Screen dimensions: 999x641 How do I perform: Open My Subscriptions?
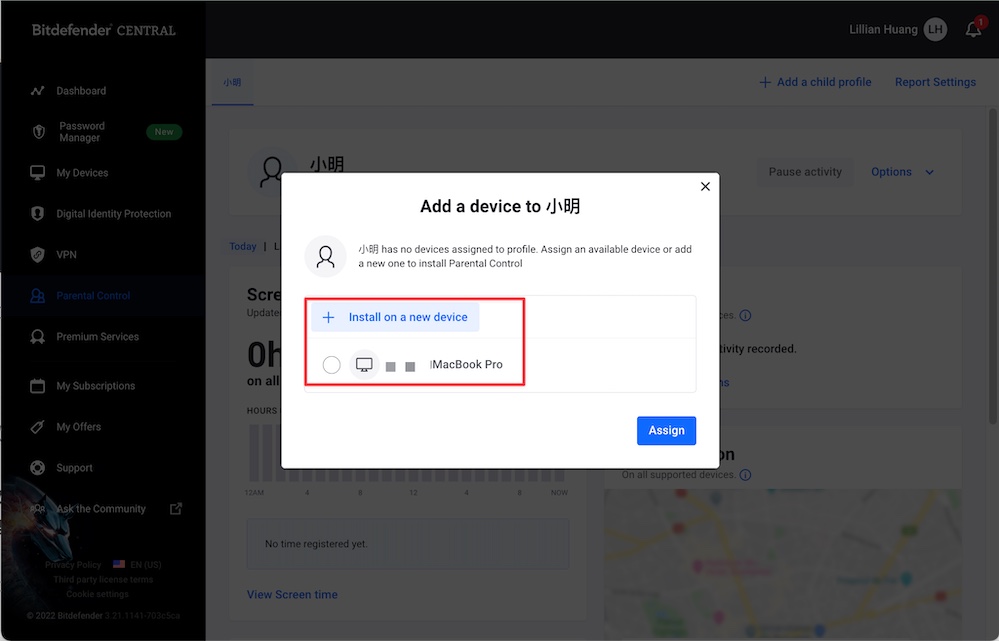pyautogui.click(x=96, y=385)
